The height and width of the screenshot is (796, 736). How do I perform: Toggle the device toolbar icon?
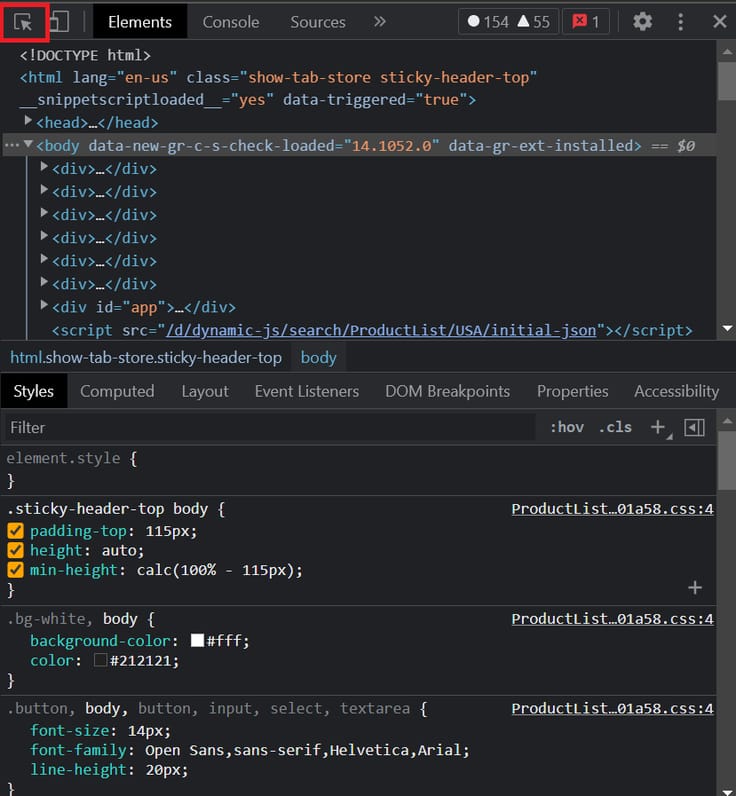click(x=59, y=21)
